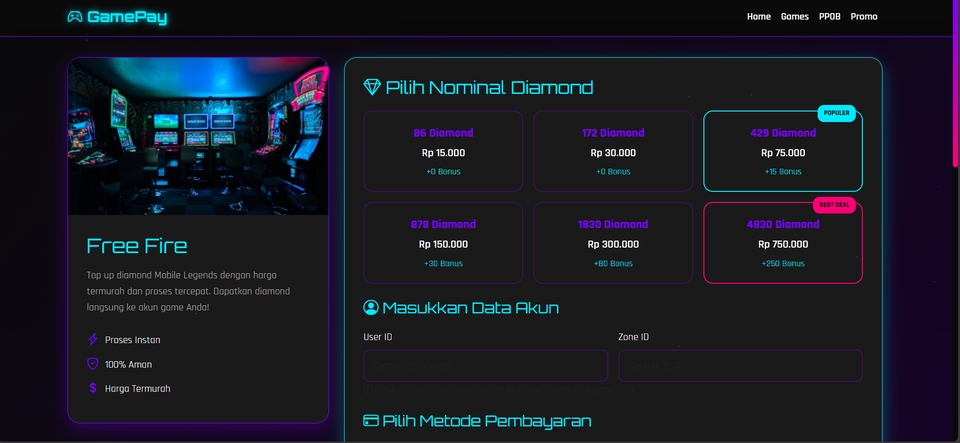Click the arcade room game banner image
Image resolution: width=960 pixels, height=443 pixels.
click(x=198, y=136)
